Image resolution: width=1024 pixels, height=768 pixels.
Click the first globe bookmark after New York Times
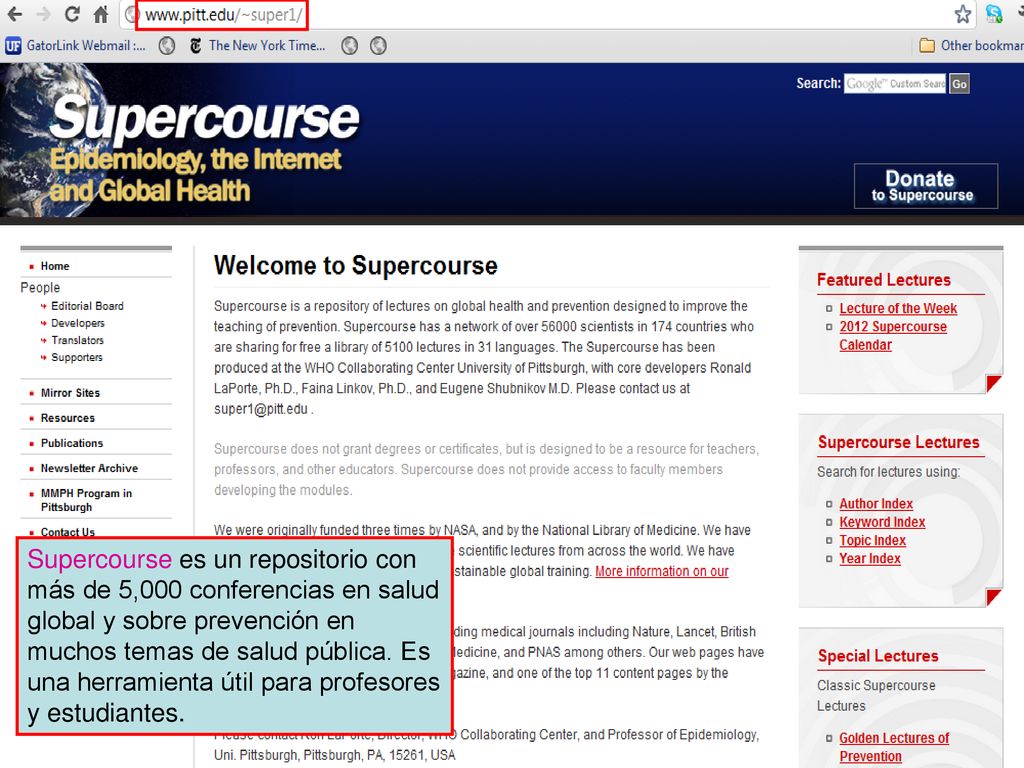point(349,46)
